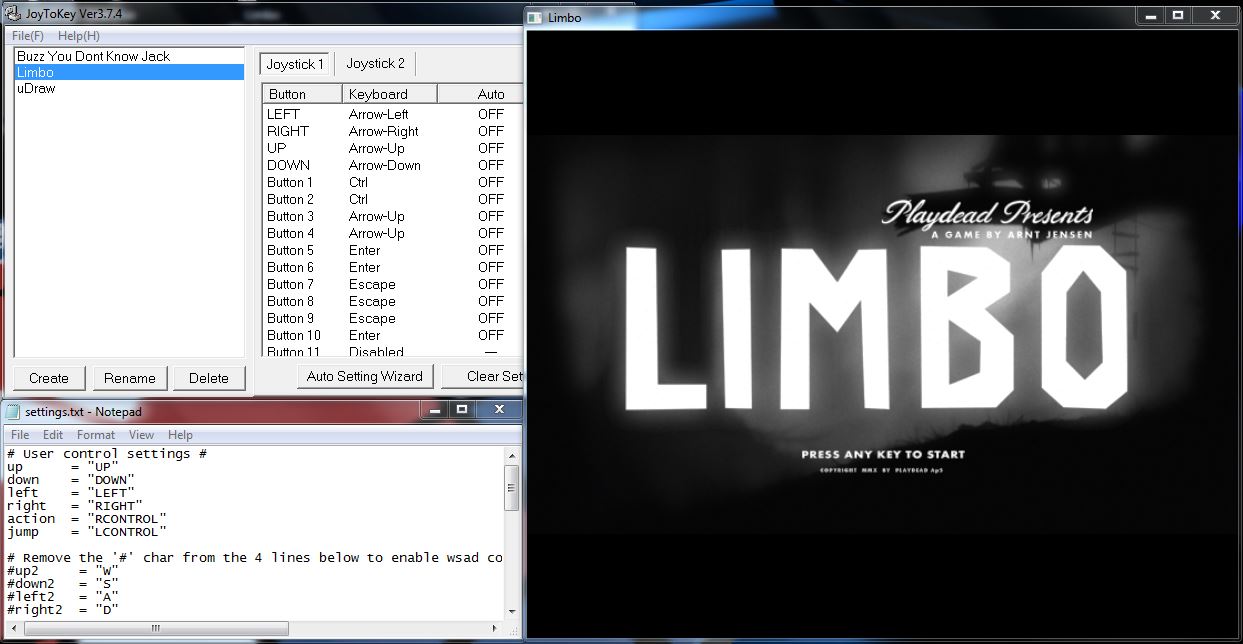Select the LEFT button row

[x=392, y=114]
